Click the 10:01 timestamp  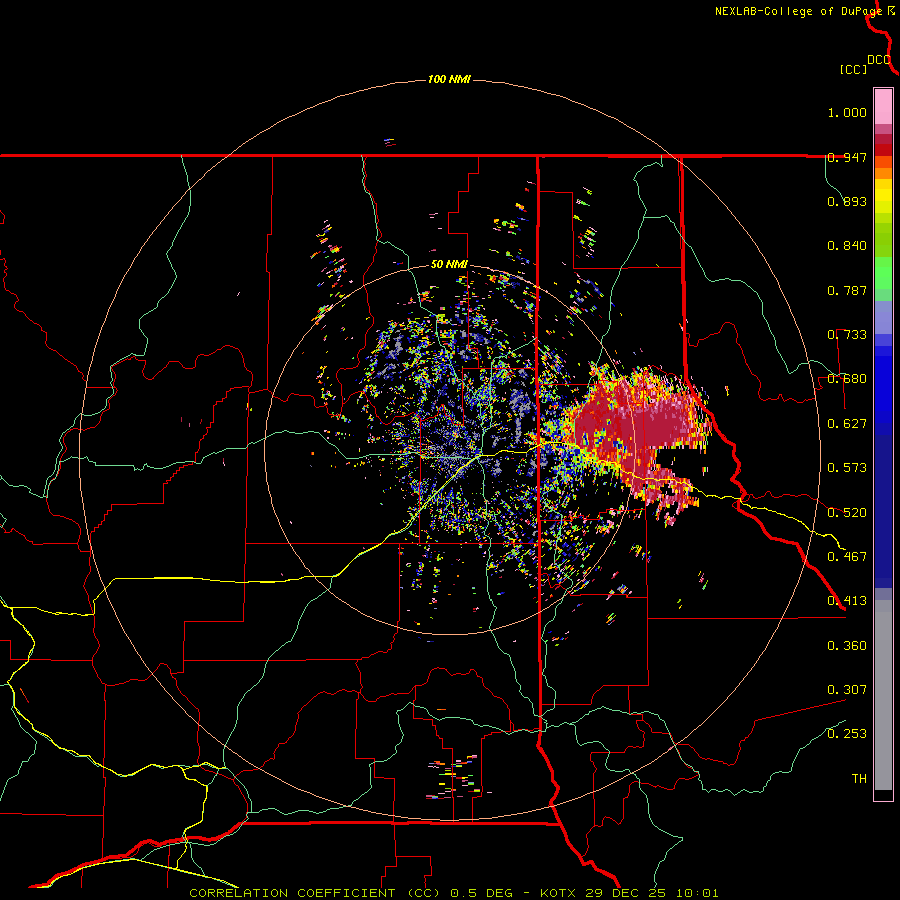coord(697,893)
